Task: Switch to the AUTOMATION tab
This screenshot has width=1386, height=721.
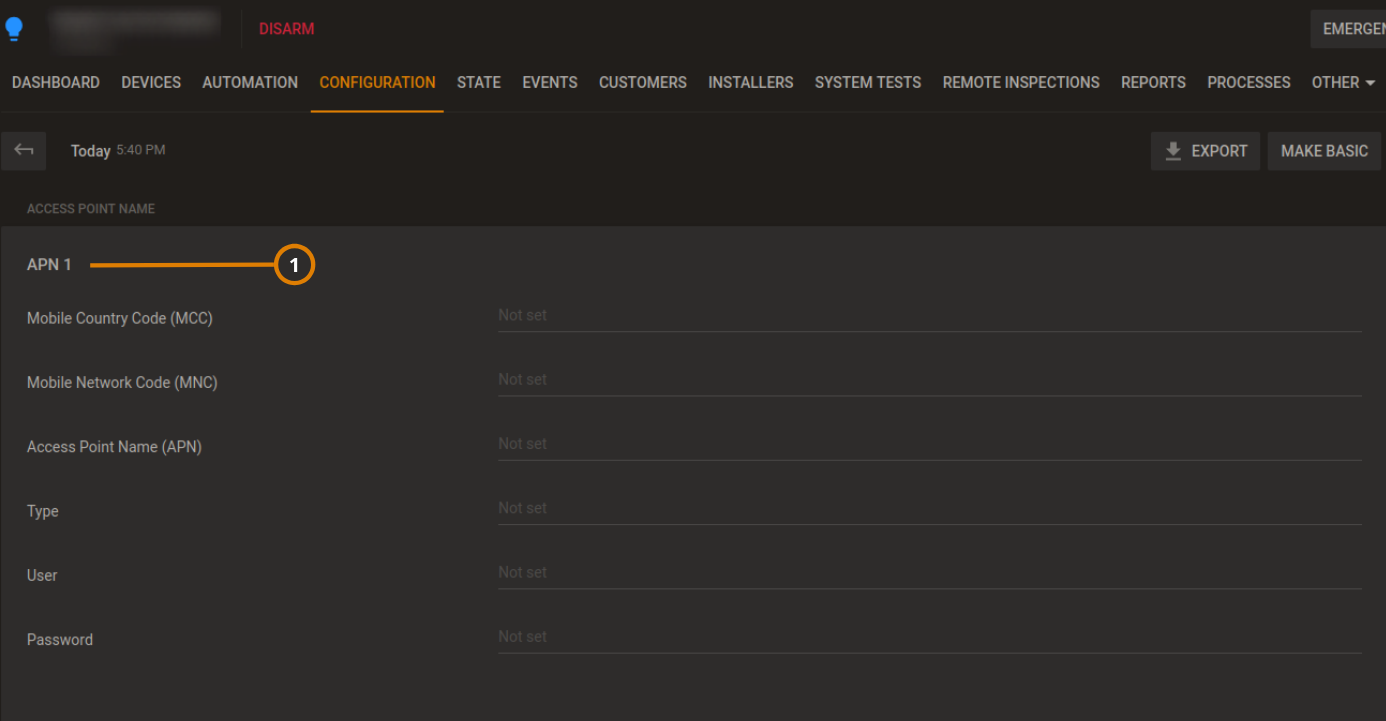Action: click(249, 82)
